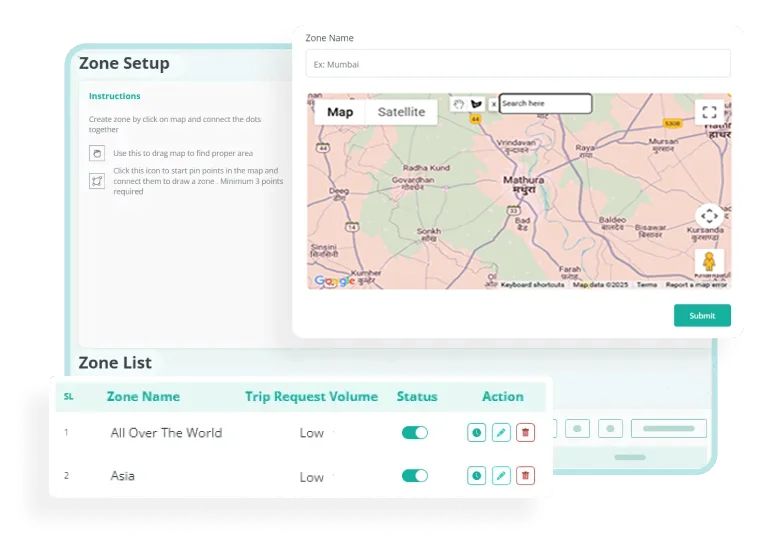Click the Instructions heading
The width and height of the screenshot is (780, 540).
114,96
